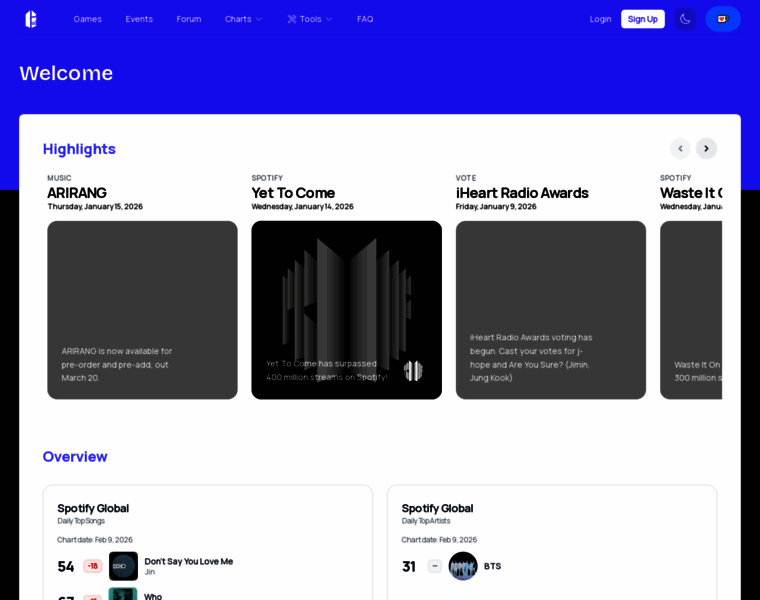
Task: Open the Yet To Come highlight card
Action: click(x=346, y=310)
